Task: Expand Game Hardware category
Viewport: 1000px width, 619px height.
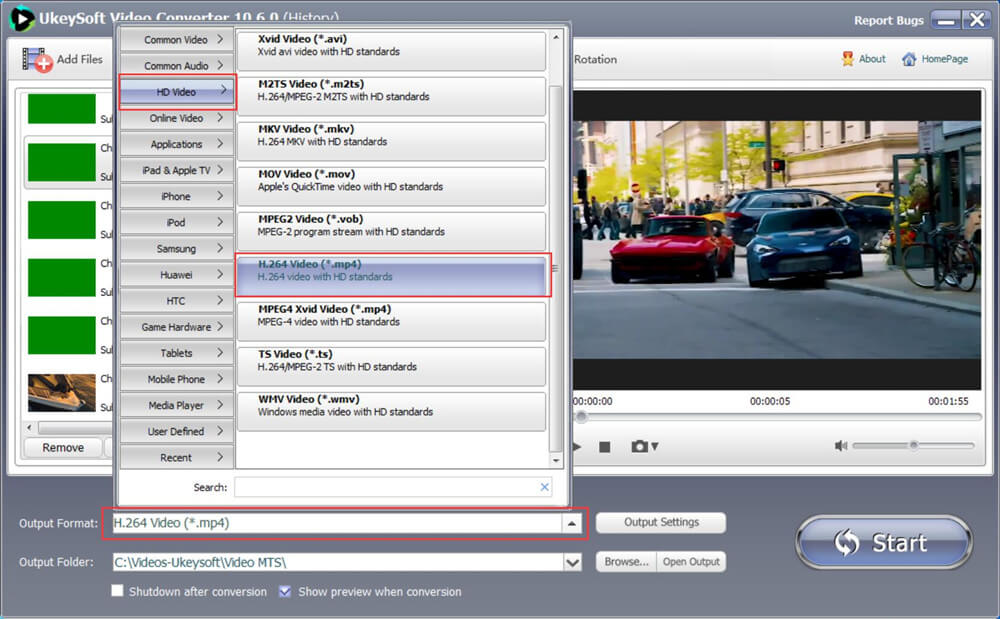Action: tap(176, 327)
